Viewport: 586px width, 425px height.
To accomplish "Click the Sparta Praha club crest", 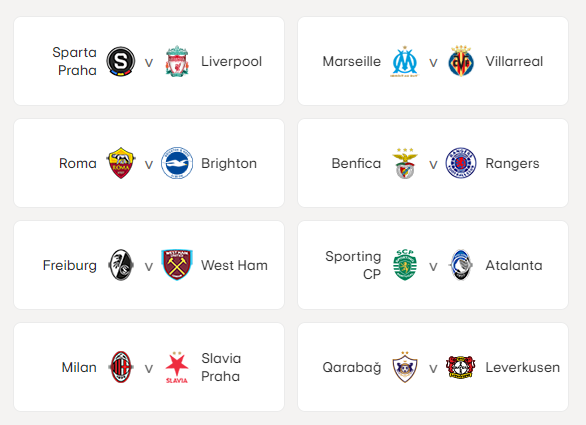I will coord(120,61).
